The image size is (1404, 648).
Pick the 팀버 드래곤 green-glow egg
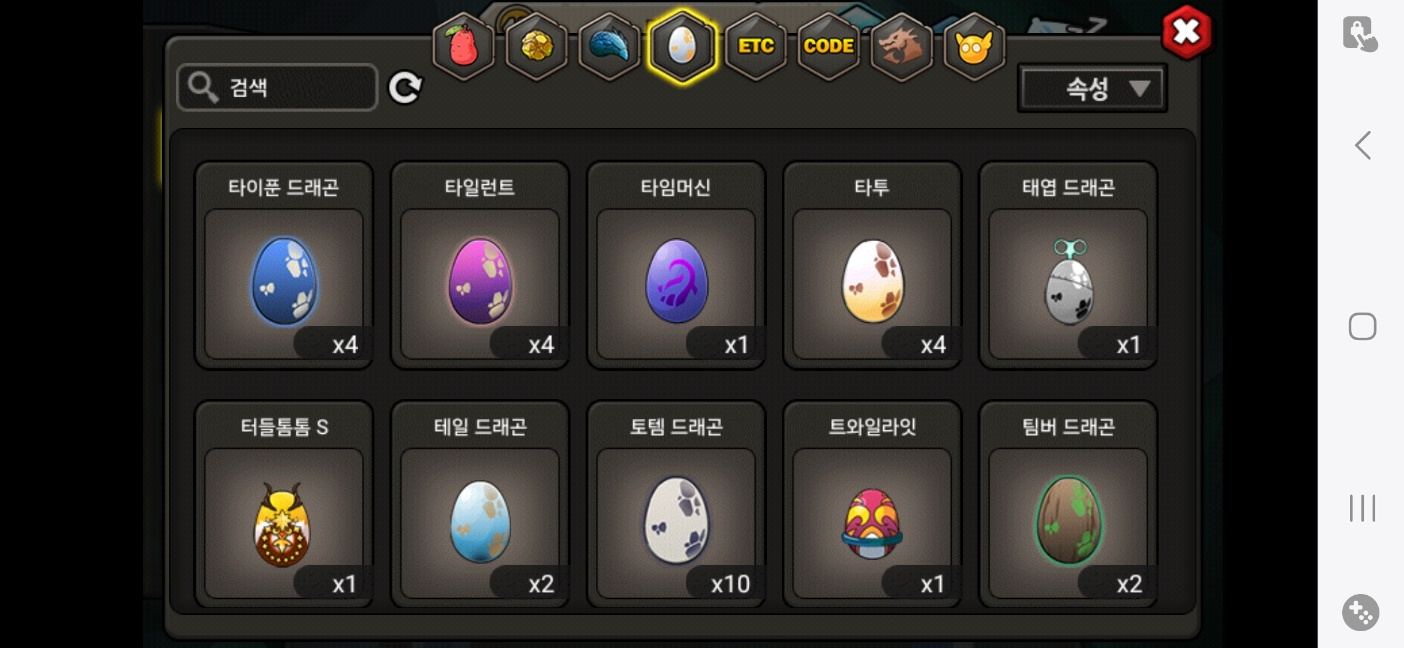coord(1068,505)
